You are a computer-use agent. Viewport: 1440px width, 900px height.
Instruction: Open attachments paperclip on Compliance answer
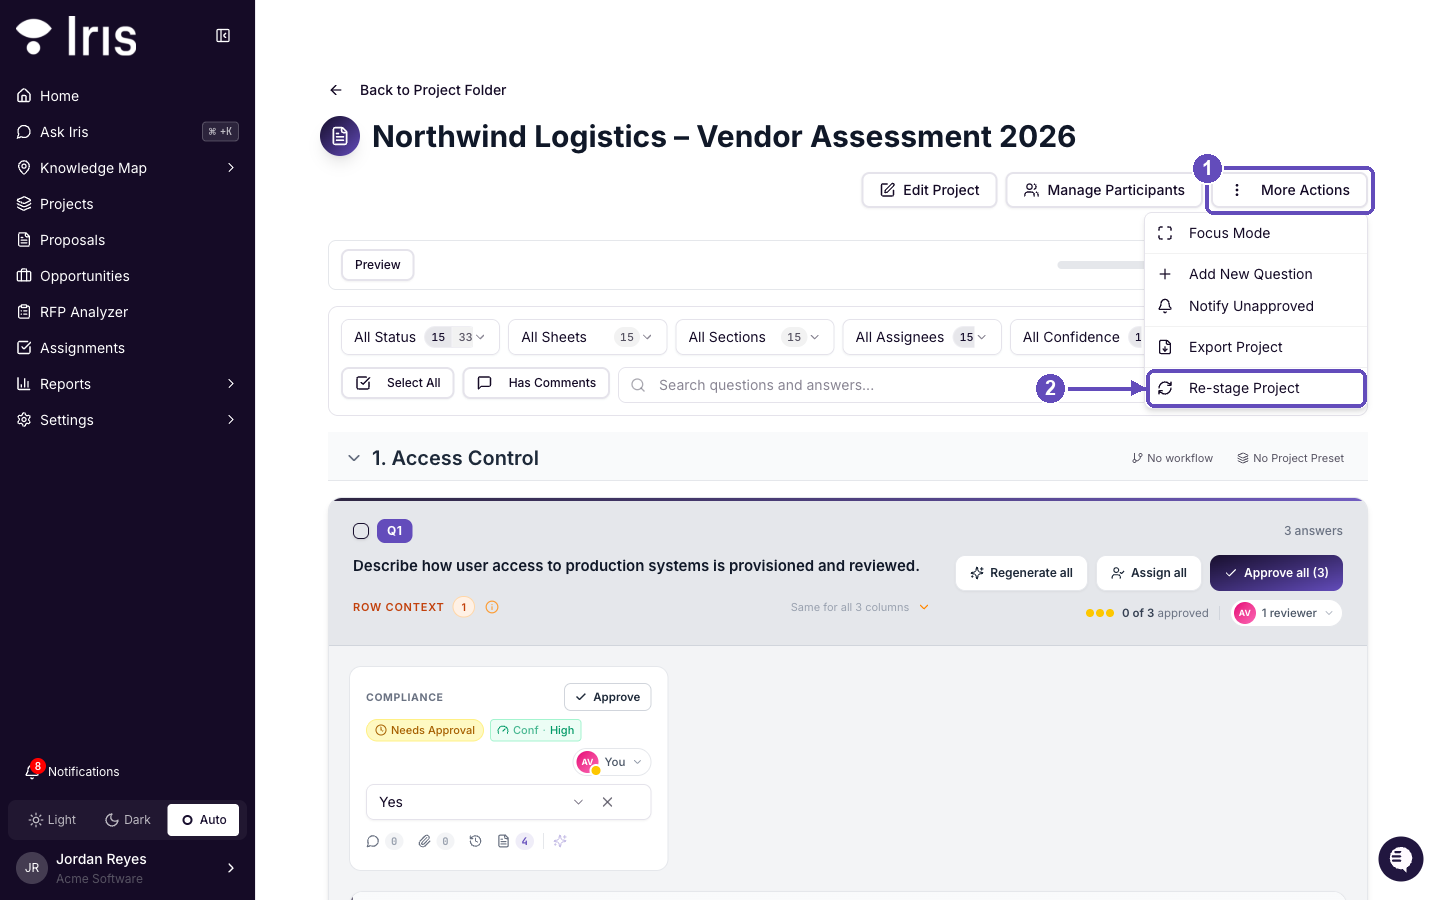(x=424, y=841)
